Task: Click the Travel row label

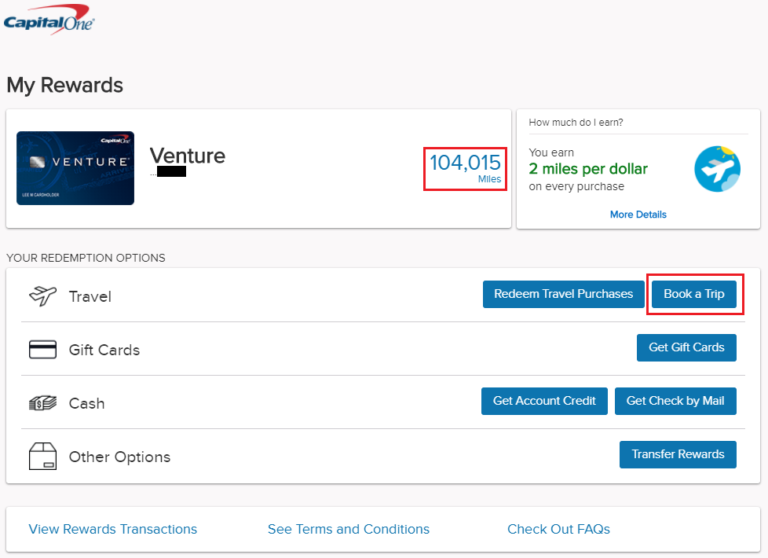Action: coord(90,296)
